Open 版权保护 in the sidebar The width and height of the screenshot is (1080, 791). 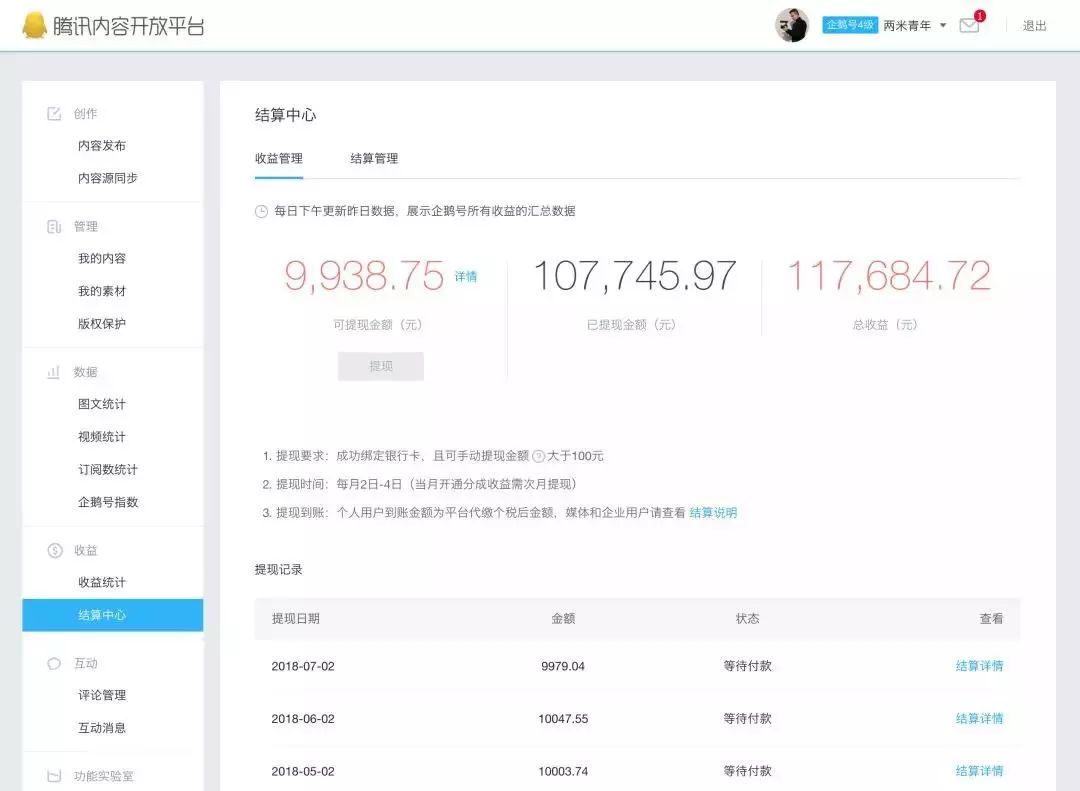(102, 324)
